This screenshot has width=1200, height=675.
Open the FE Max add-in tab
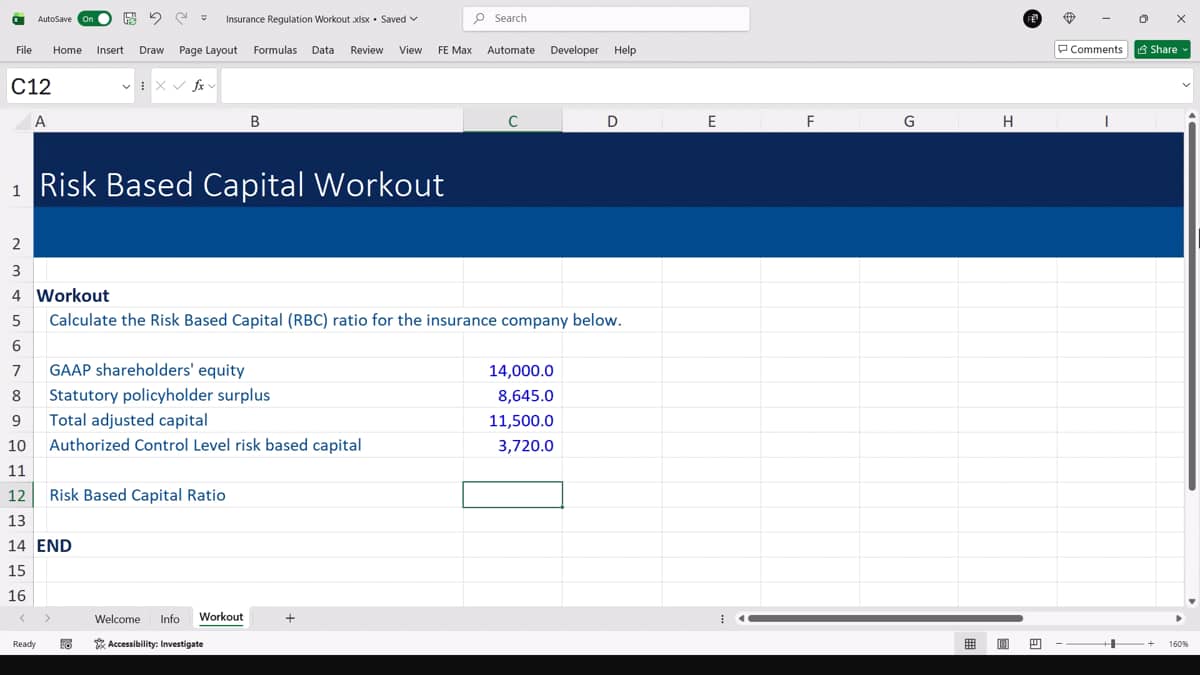point(455,50)
